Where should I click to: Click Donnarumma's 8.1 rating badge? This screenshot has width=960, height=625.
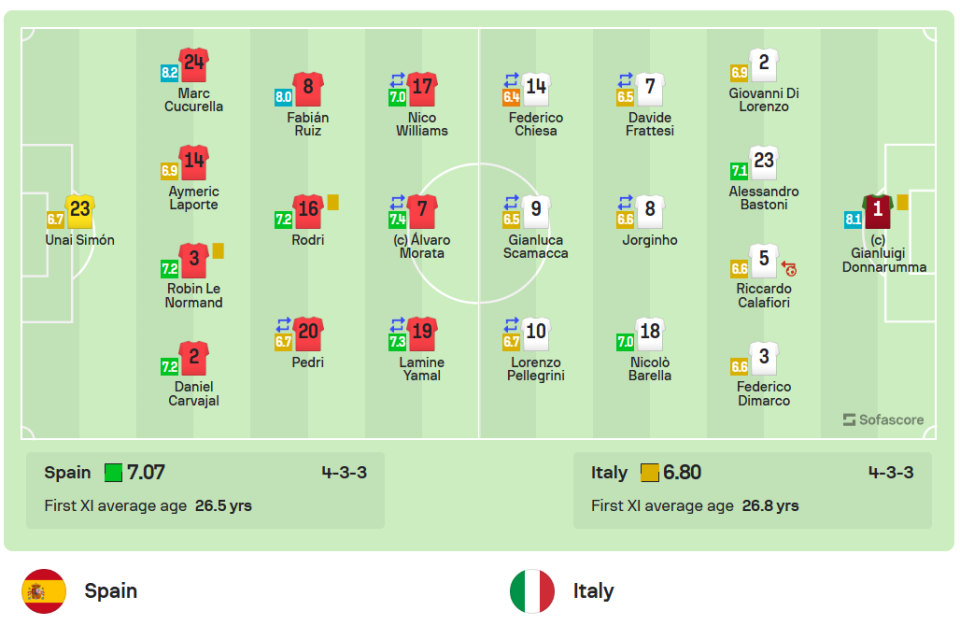[853, 219]
